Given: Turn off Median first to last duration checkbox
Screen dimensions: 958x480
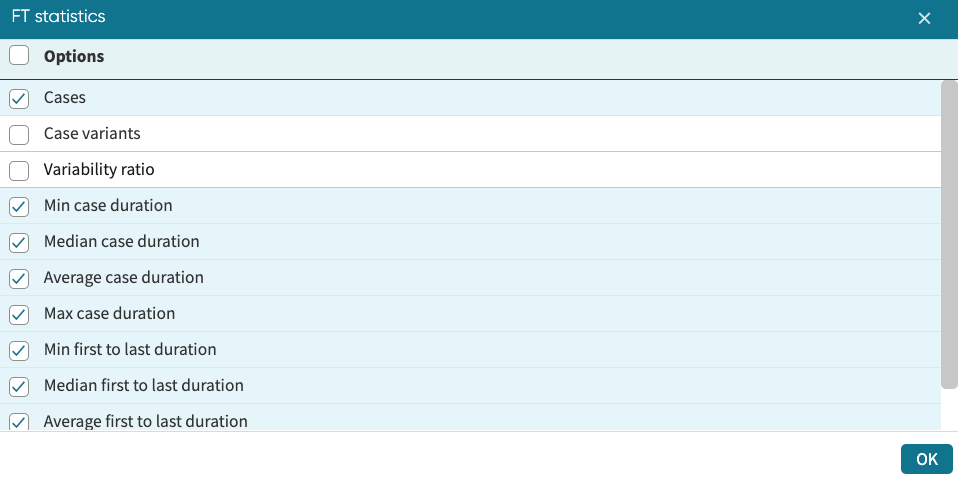Looking at the screenshot, I should coord(19,386).
